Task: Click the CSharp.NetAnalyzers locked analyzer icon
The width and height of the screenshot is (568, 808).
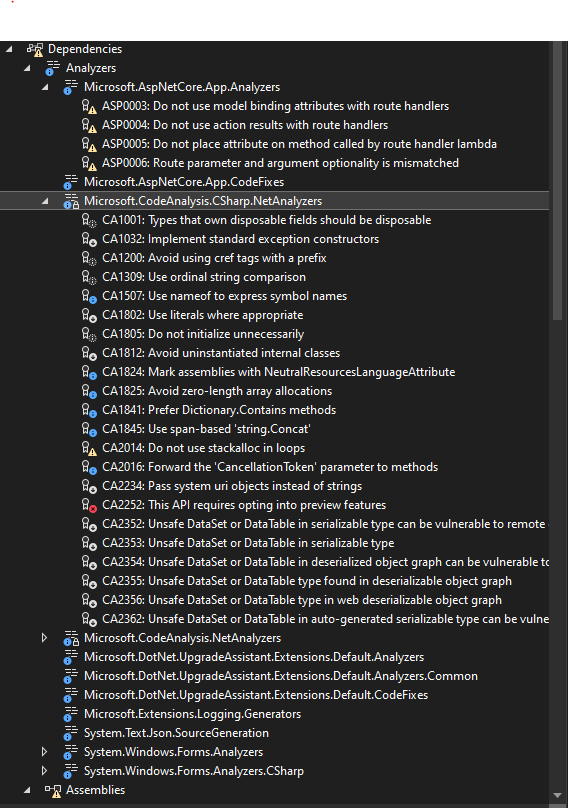Action: (x=71, y=201)
